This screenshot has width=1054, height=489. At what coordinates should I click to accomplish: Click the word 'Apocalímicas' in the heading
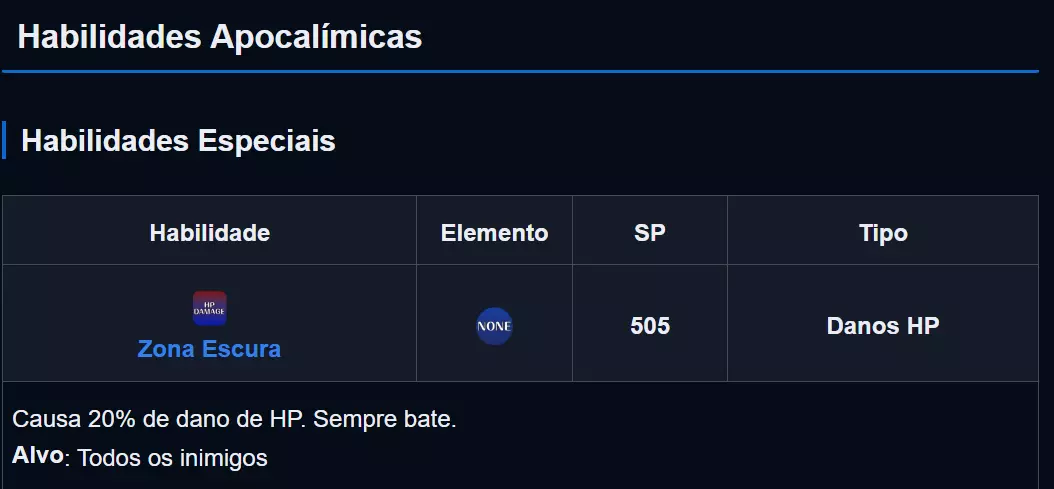(316, 37)
